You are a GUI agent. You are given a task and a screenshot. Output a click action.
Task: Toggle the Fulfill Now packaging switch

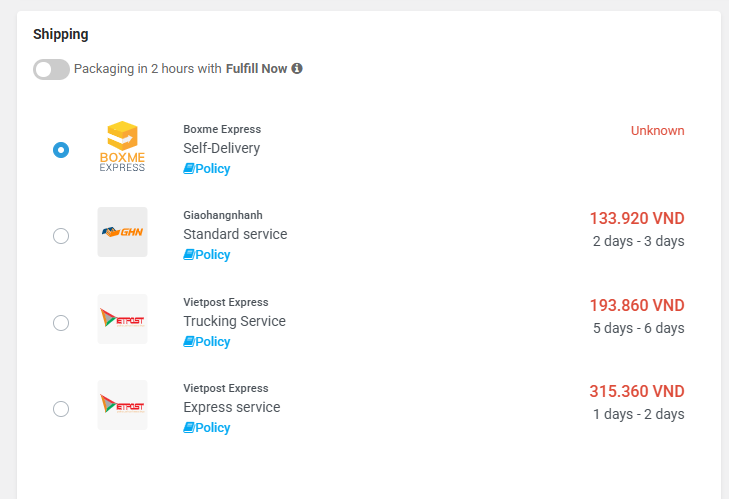[51, 69]
